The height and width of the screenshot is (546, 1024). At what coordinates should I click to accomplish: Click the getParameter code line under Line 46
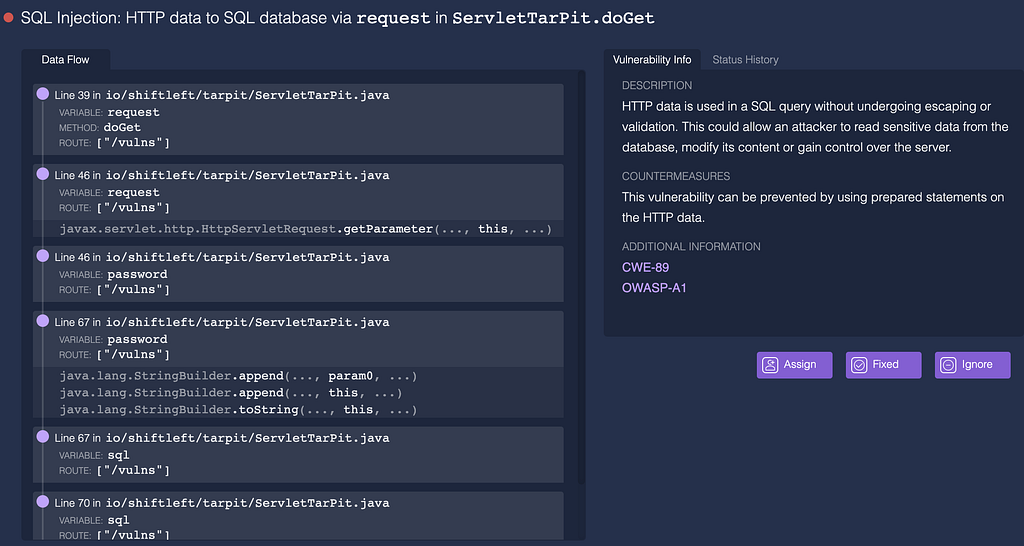(x=305, y=229)
